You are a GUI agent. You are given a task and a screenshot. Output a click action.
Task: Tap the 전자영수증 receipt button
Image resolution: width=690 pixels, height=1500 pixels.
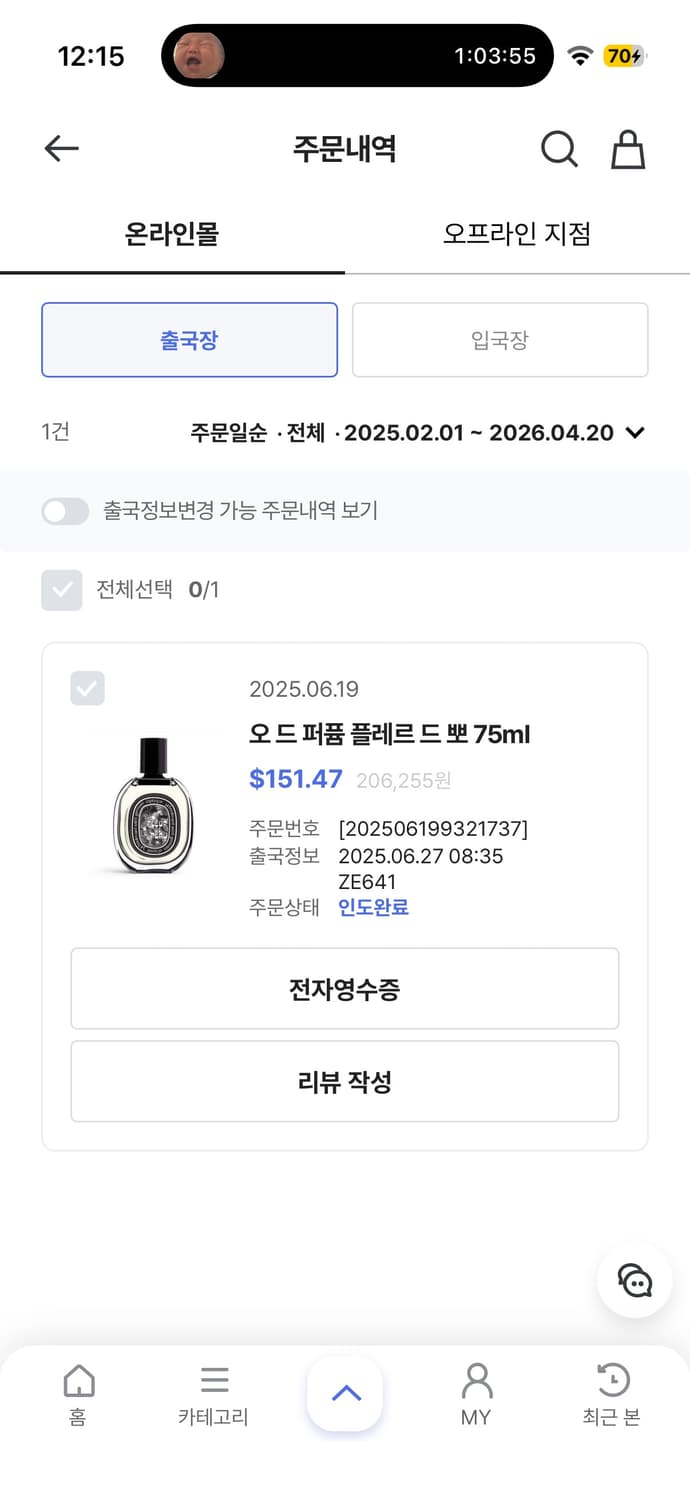(x=345, y=988)
